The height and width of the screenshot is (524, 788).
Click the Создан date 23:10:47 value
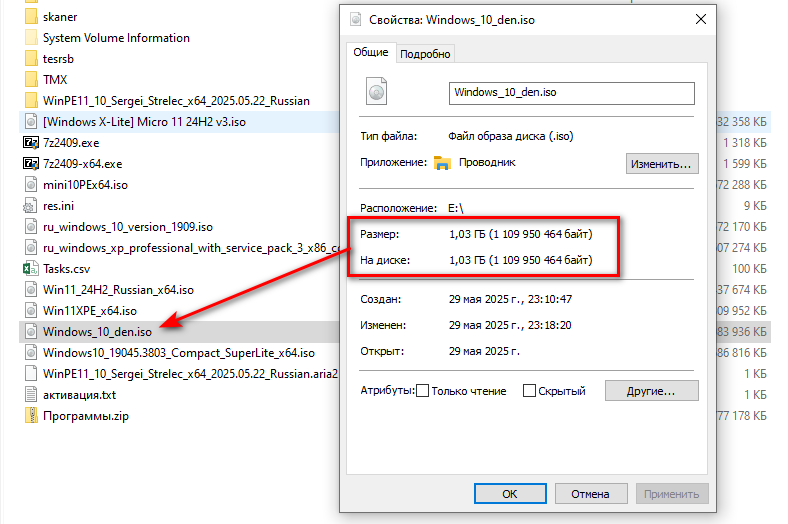pyautogui.click(x=510, y=299)
